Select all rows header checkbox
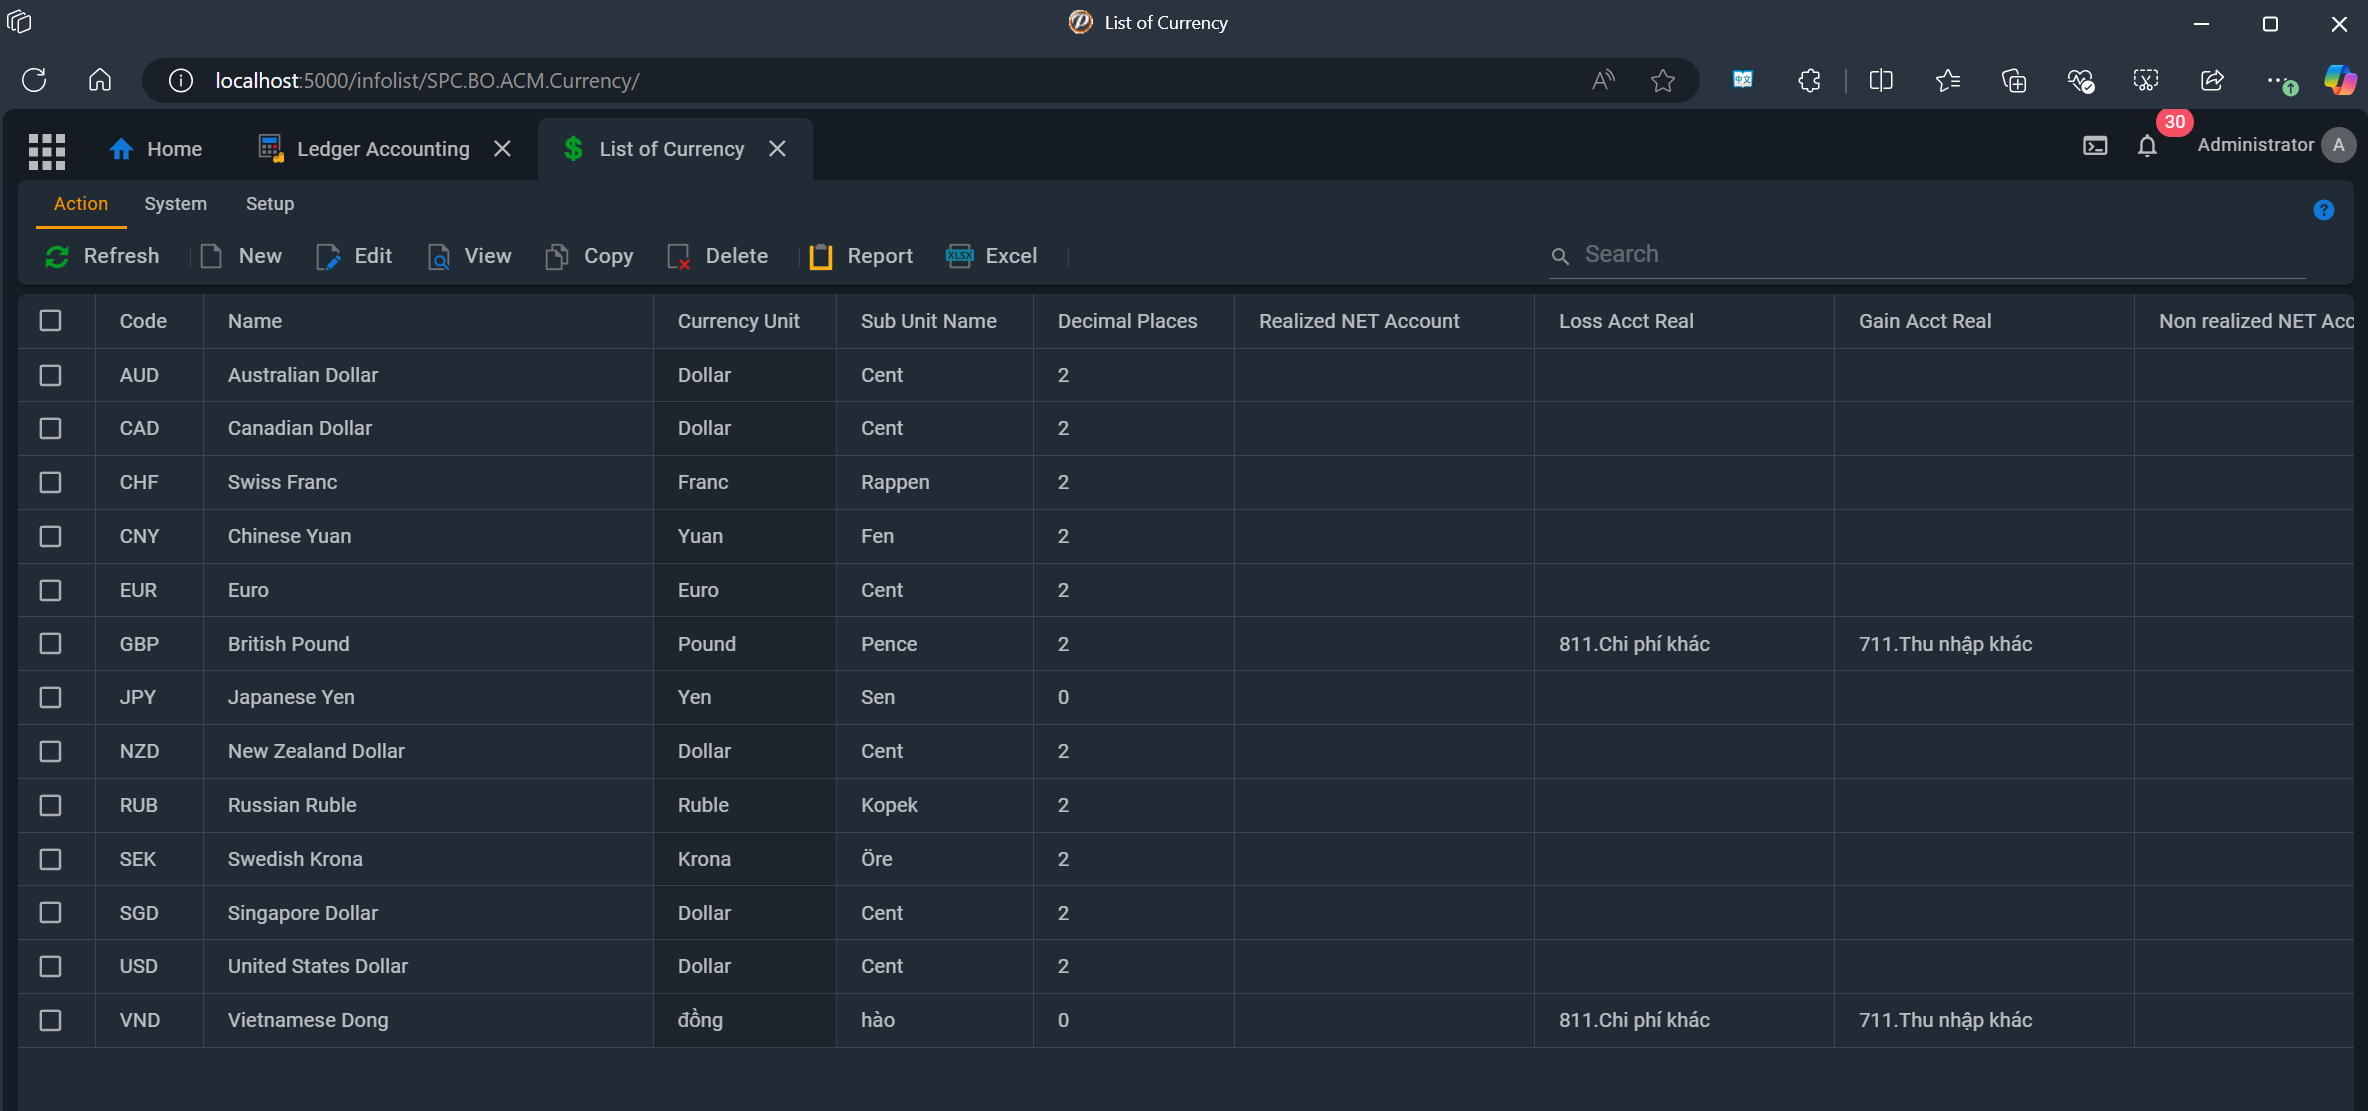The height and width of the screenshot is (1111, 2368). 50,321
